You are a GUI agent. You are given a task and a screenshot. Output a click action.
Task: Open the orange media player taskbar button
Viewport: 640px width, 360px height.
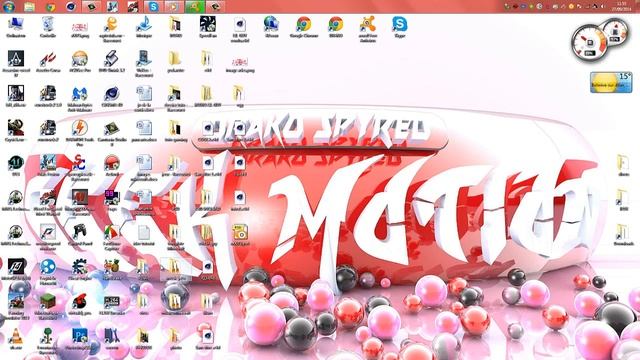click(x=174, y=7)
